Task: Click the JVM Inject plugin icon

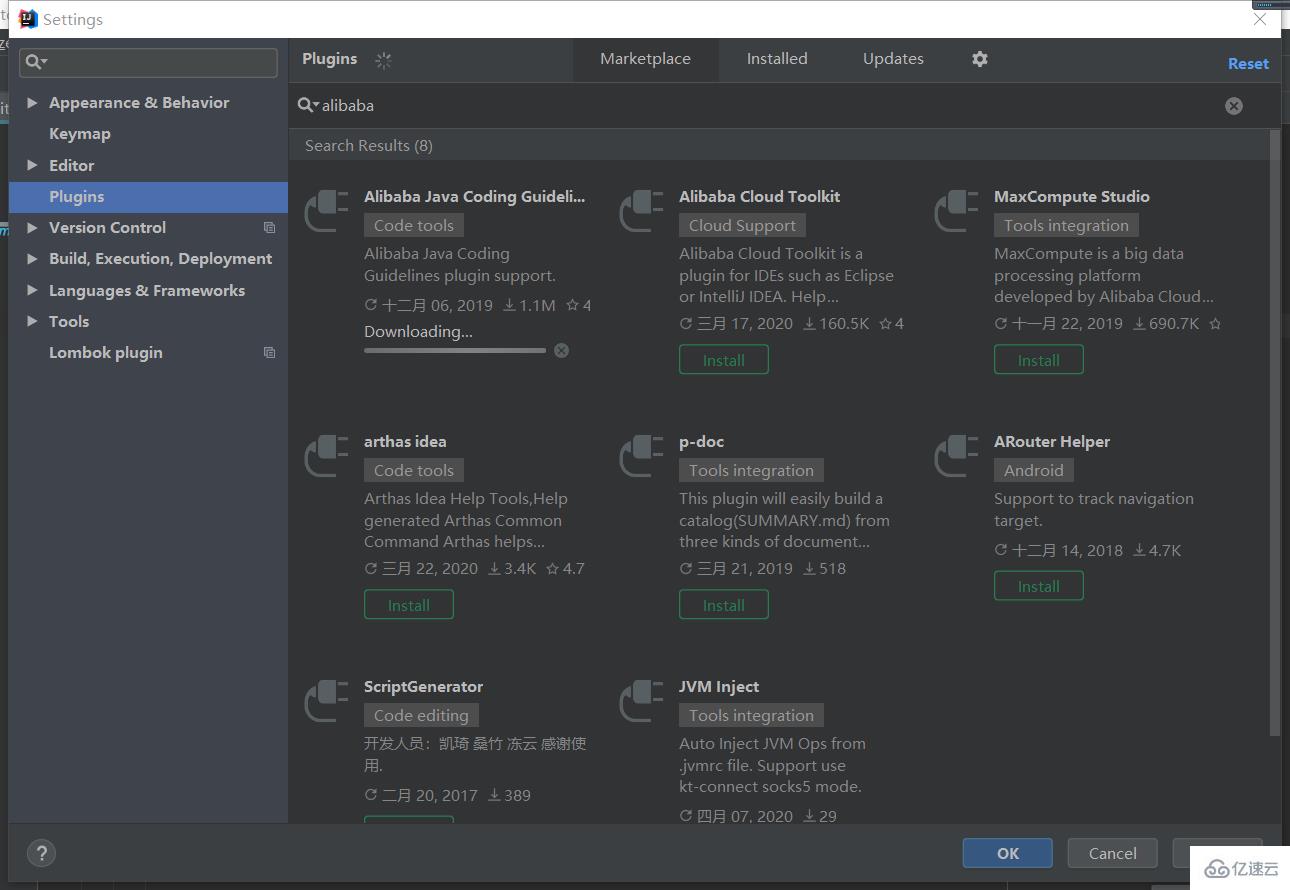Action: coord(641,701)
